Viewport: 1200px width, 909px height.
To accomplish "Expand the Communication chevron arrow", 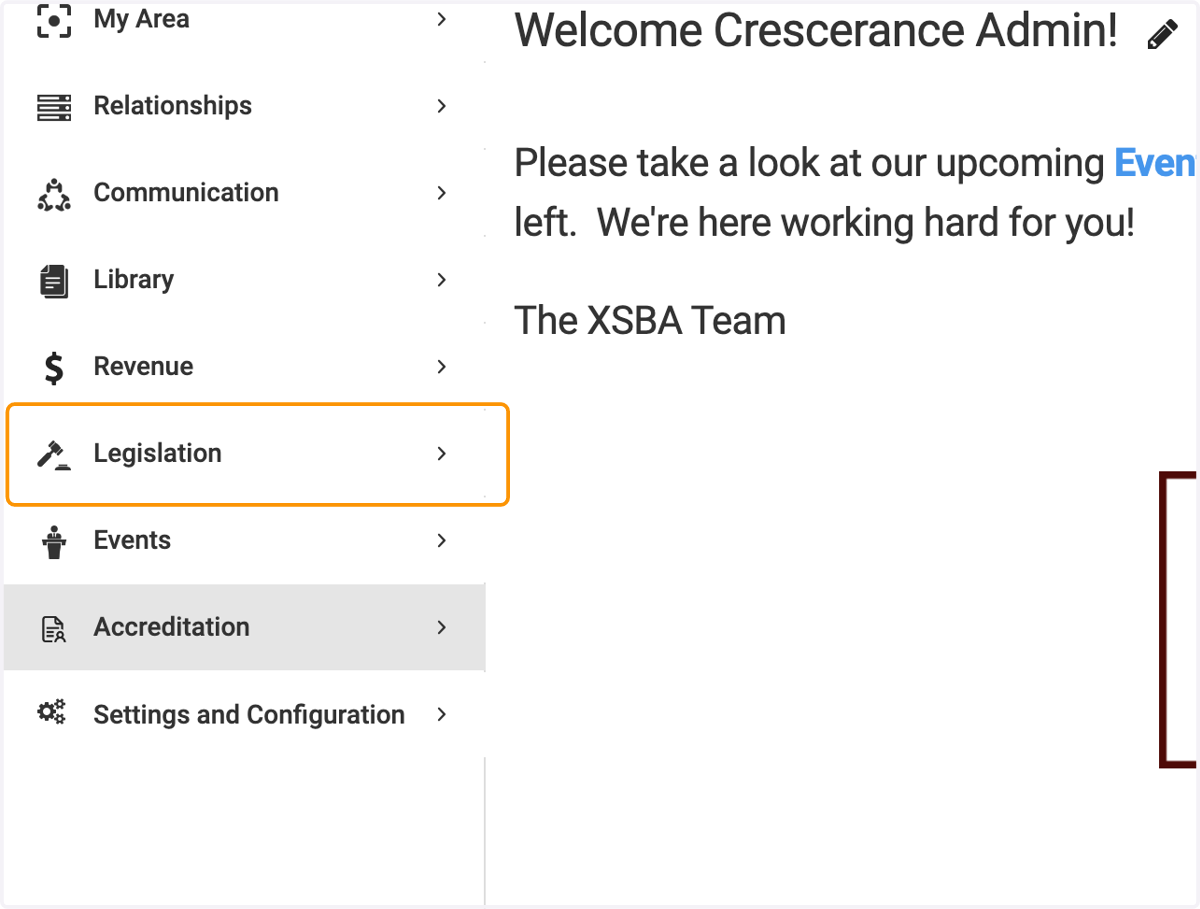I will coord(442,193).
